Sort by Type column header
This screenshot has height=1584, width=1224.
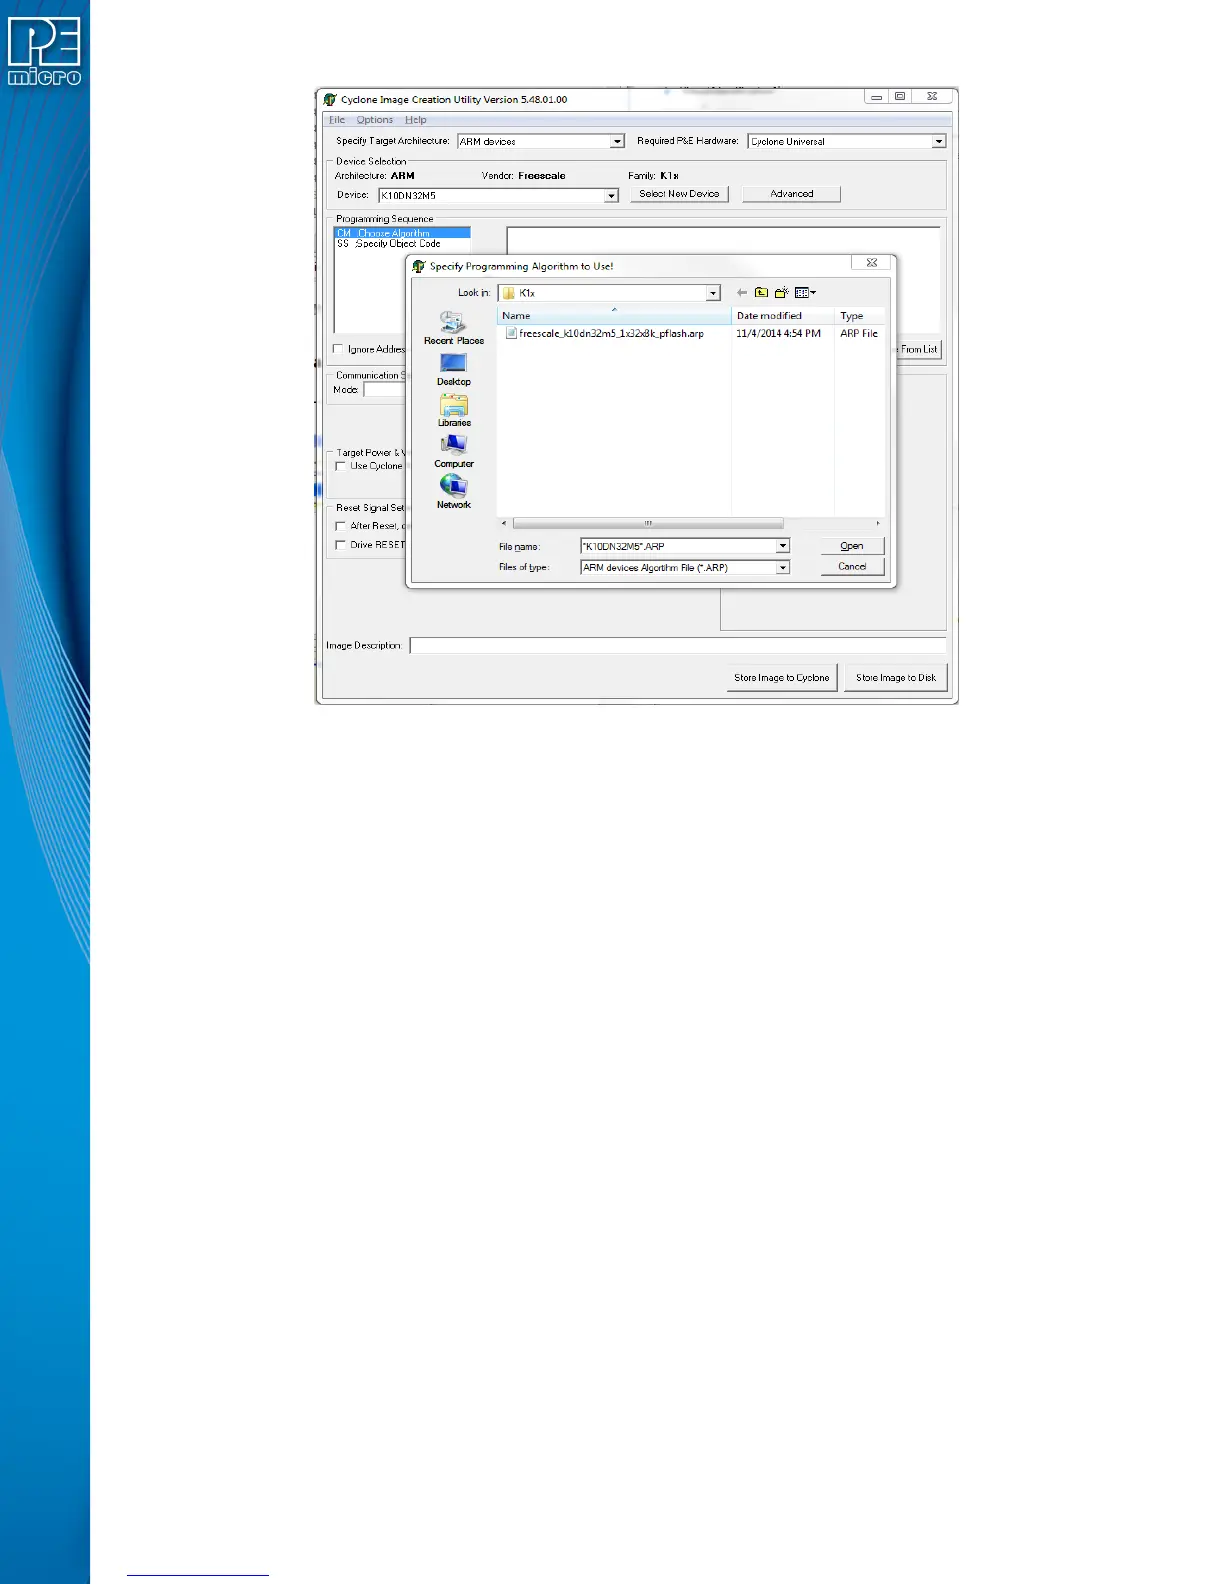(x=860, y=316)
